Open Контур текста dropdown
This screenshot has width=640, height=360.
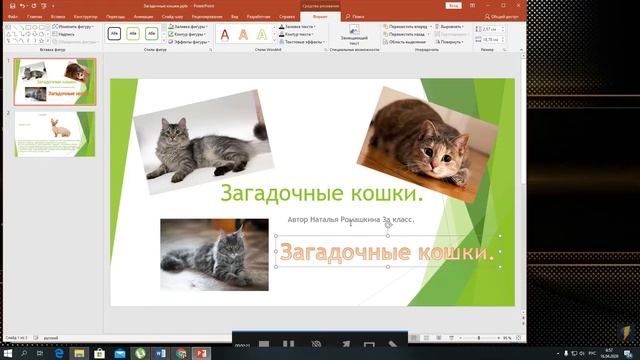click(296, 34)
